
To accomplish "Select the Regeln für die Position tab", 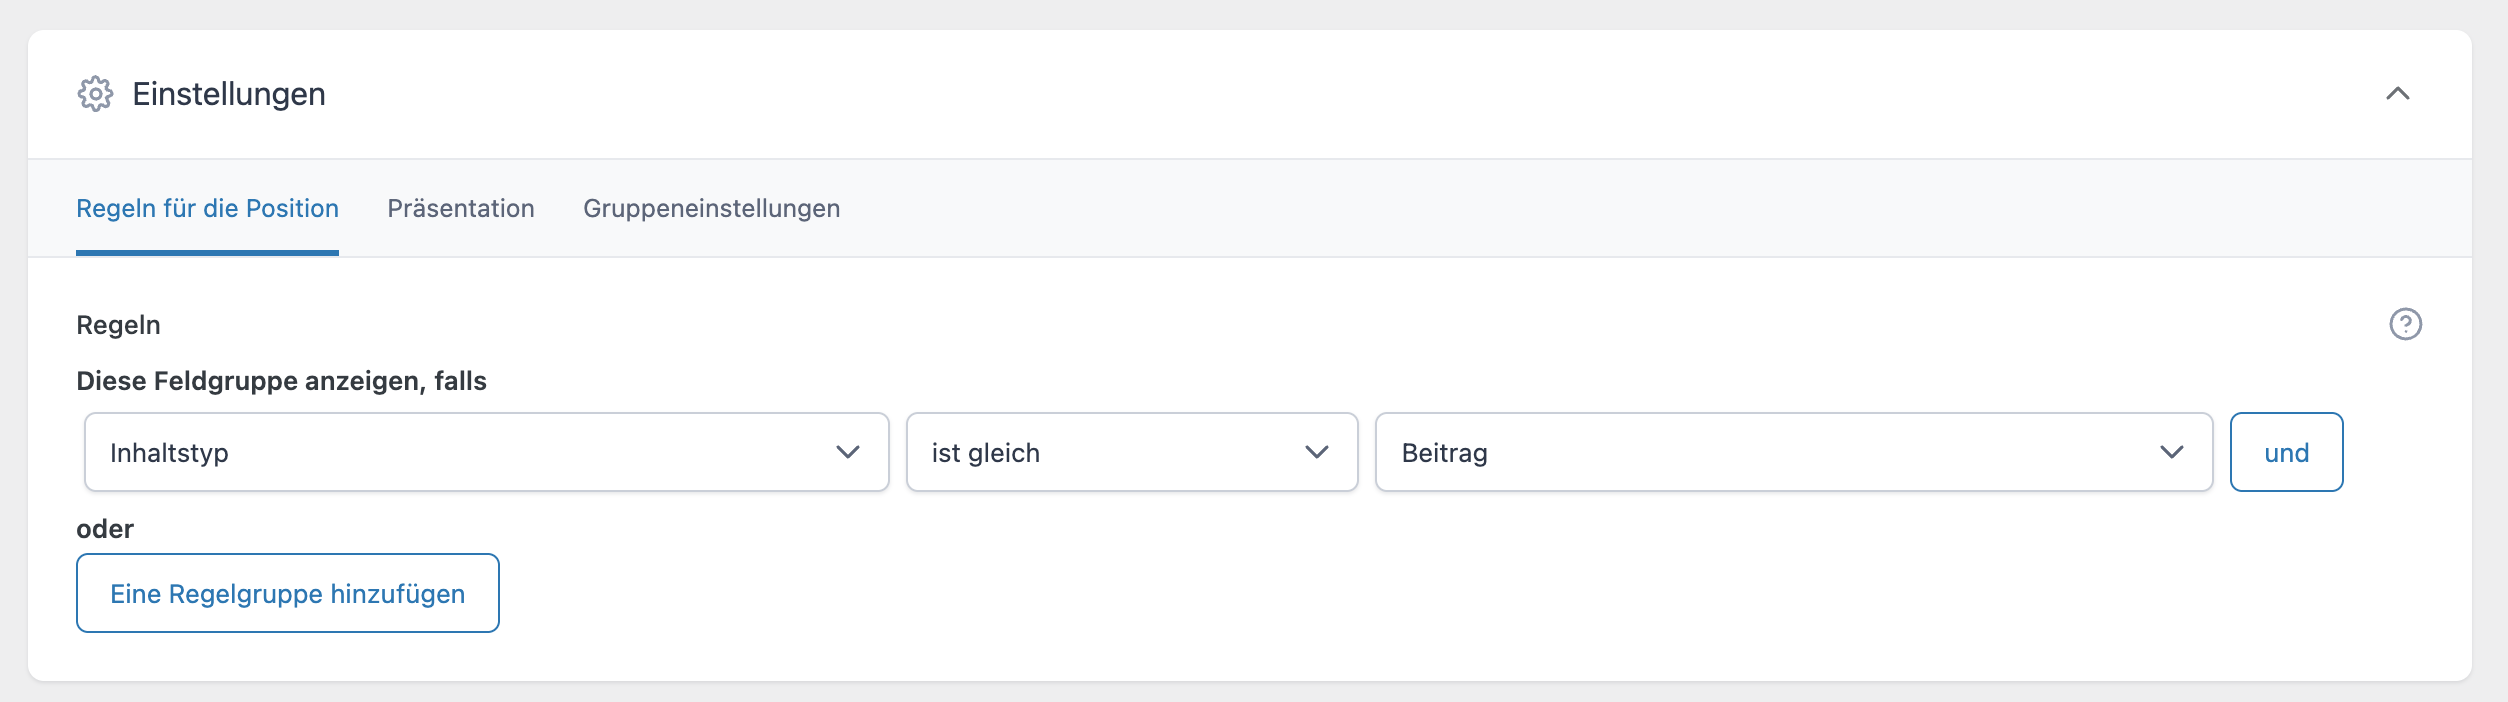I will point(207,208).
